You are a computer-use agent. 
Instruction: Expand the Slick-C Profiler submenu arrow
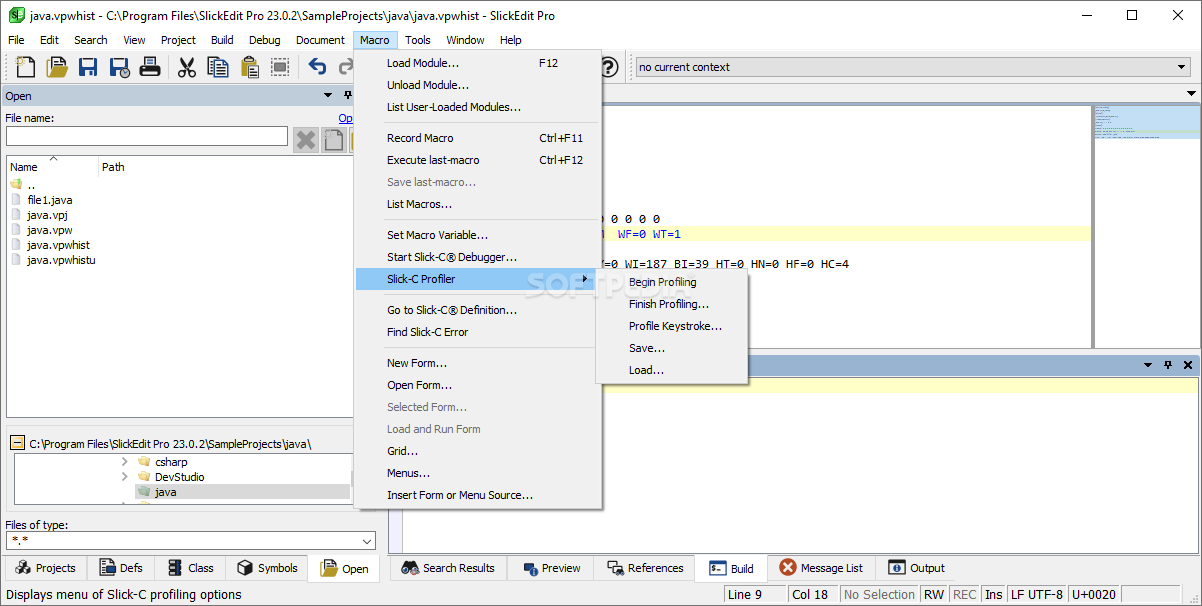click(586, 279)
